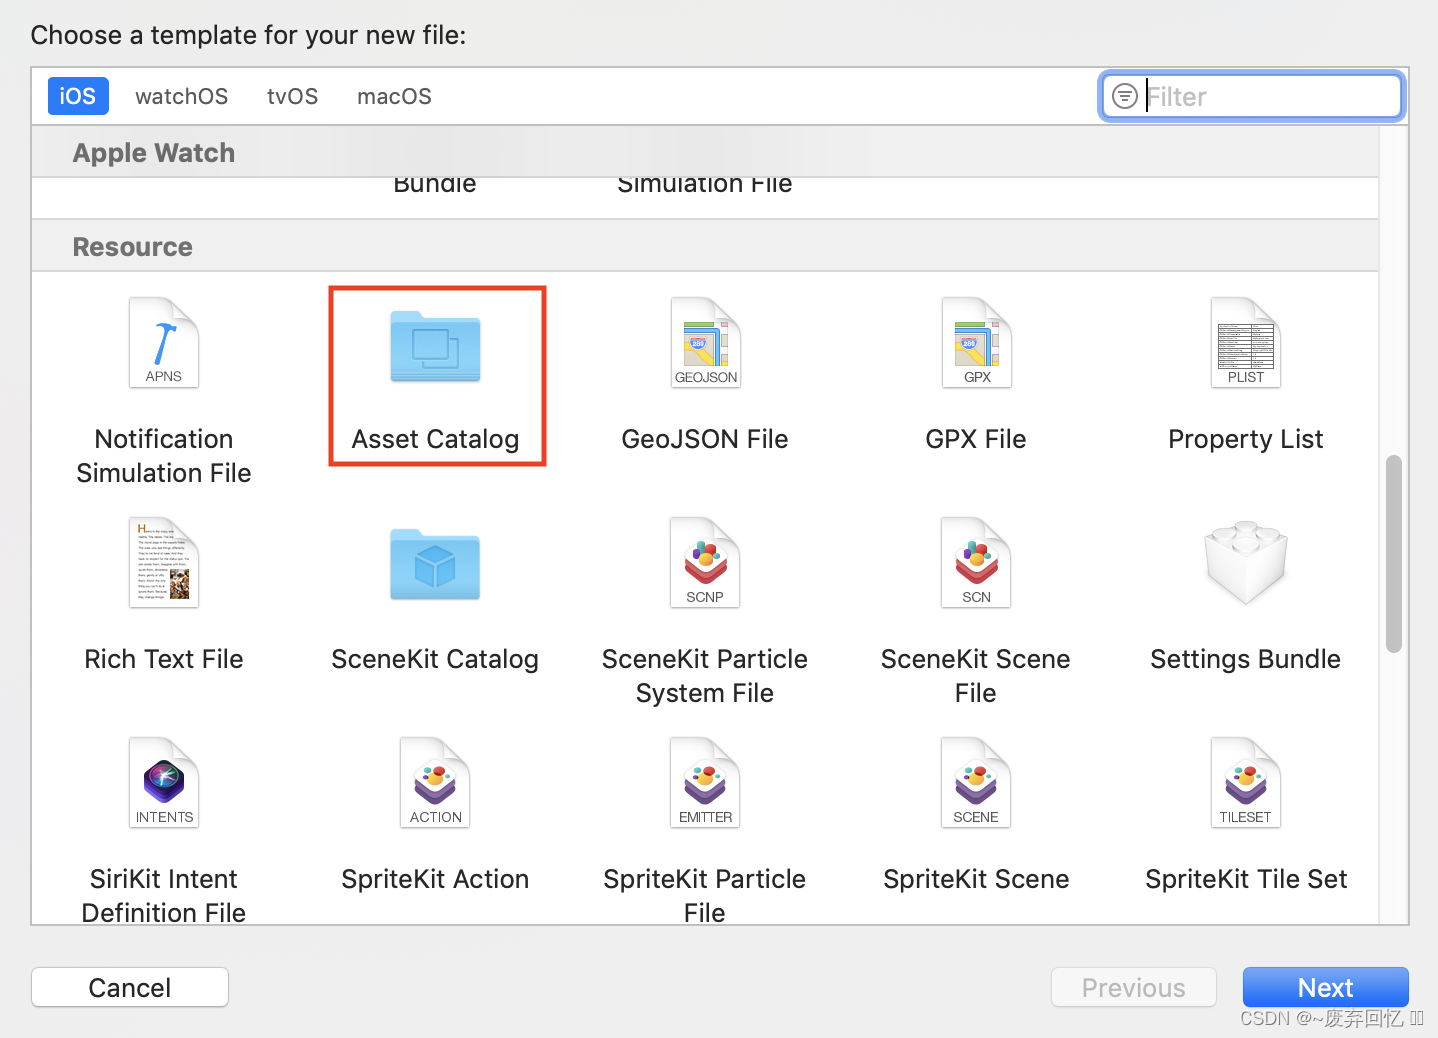Open the filter options icon in search field
This screenshot has height=1038, width=1438.
[1125, 96]
